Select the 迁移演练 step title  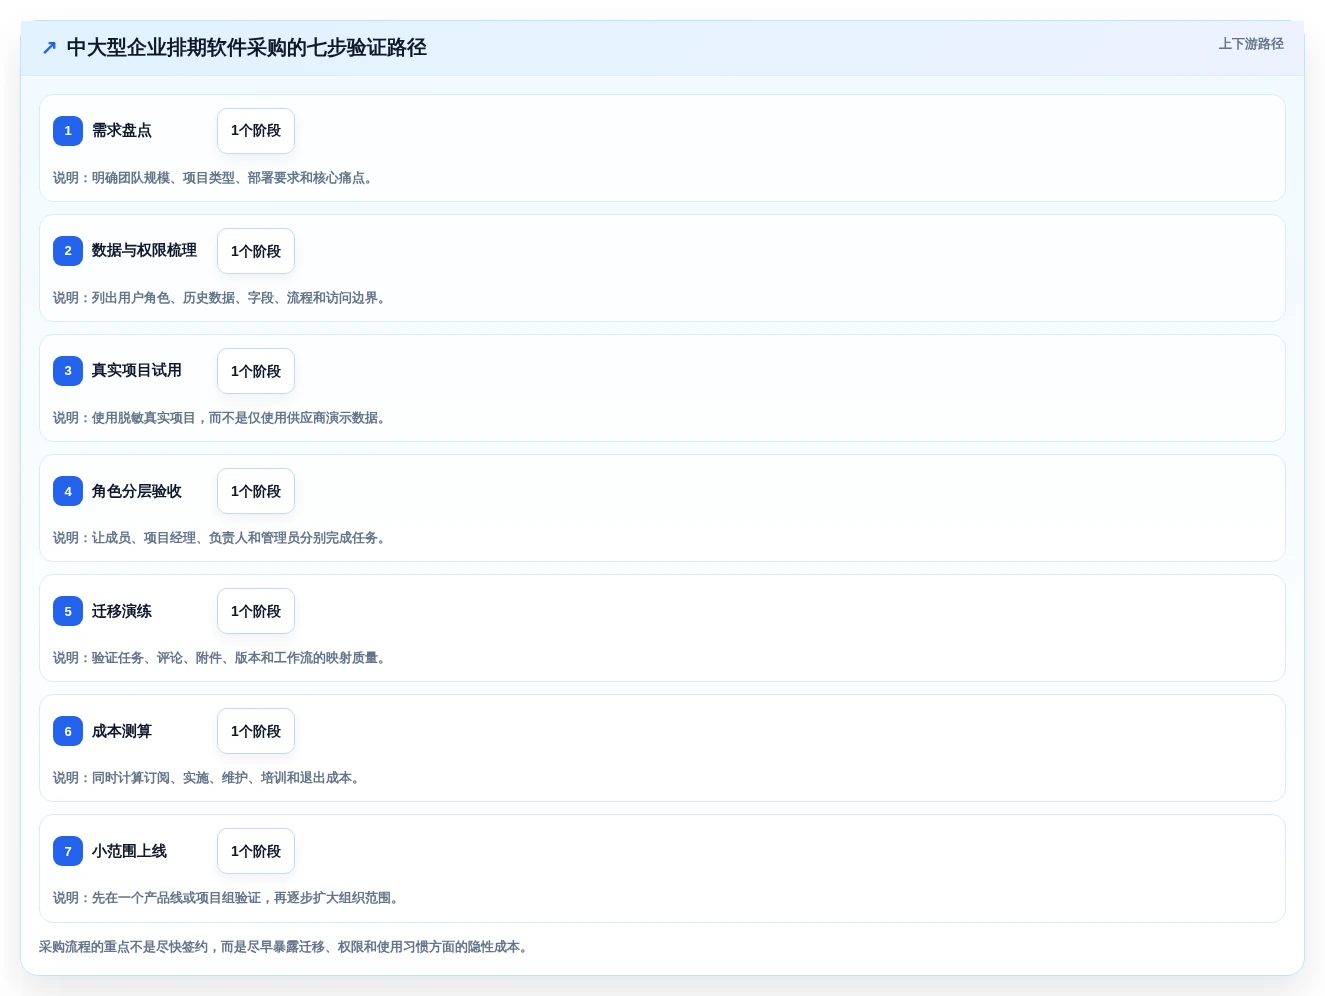click(122, 611)
